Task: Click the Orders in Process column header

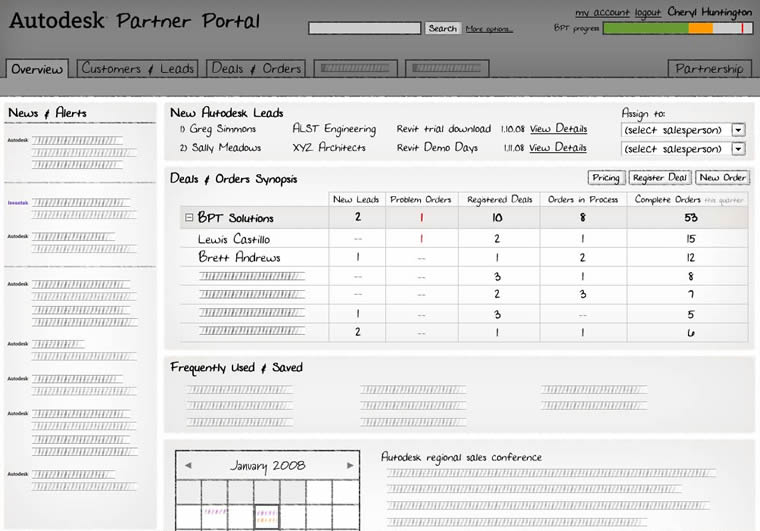Action: 583,200
